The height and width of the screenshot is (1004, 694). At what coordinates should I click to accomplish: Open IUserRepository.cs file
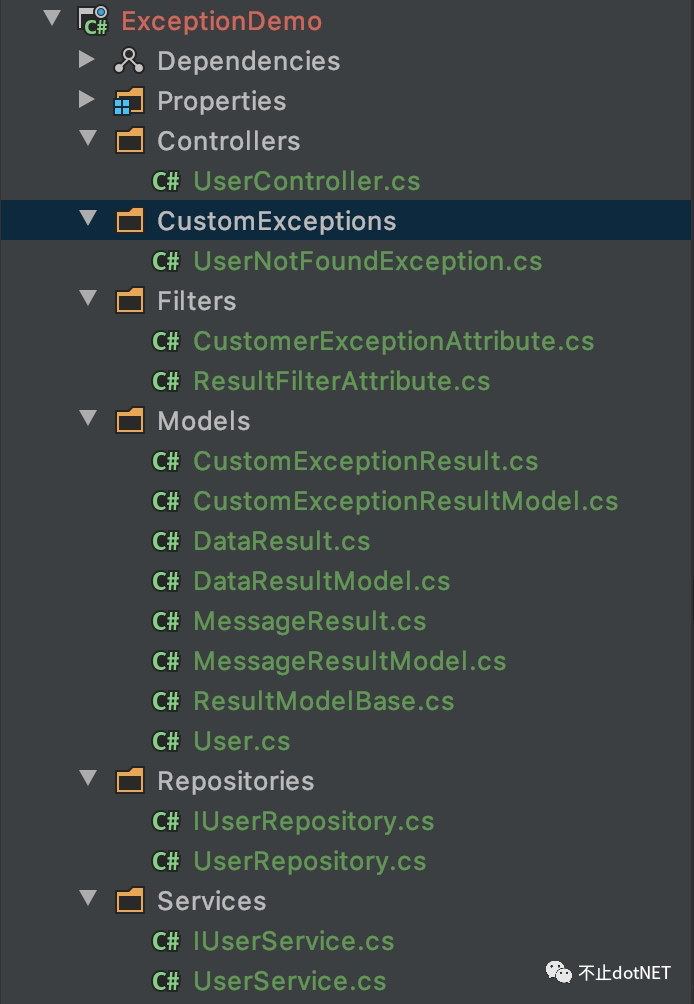(313, 821)
